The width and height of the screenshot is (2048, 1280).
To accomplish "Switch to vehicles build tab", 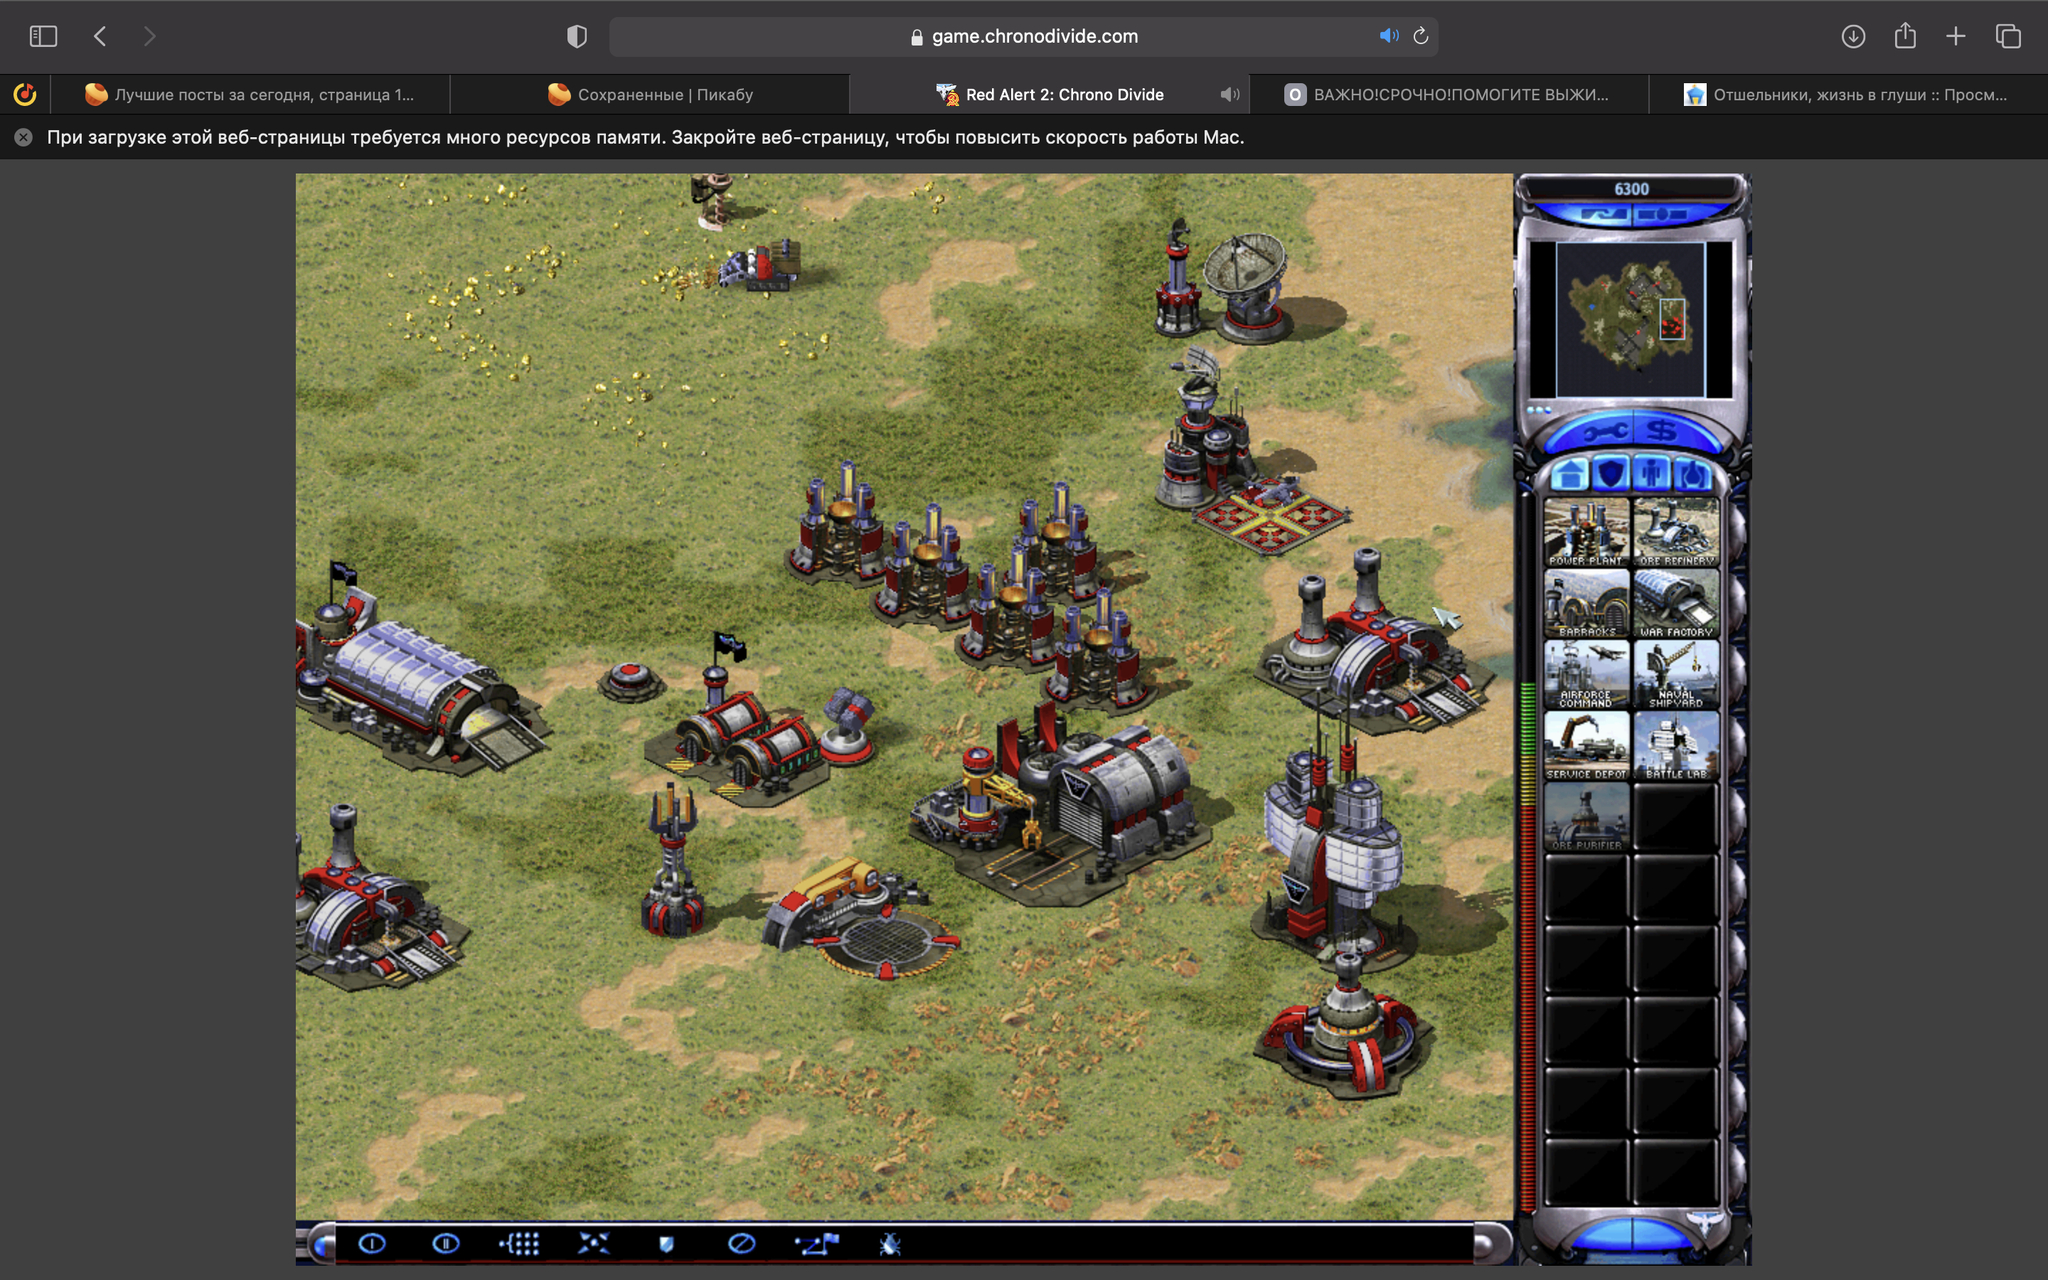I will click(x=1692, y=473).
